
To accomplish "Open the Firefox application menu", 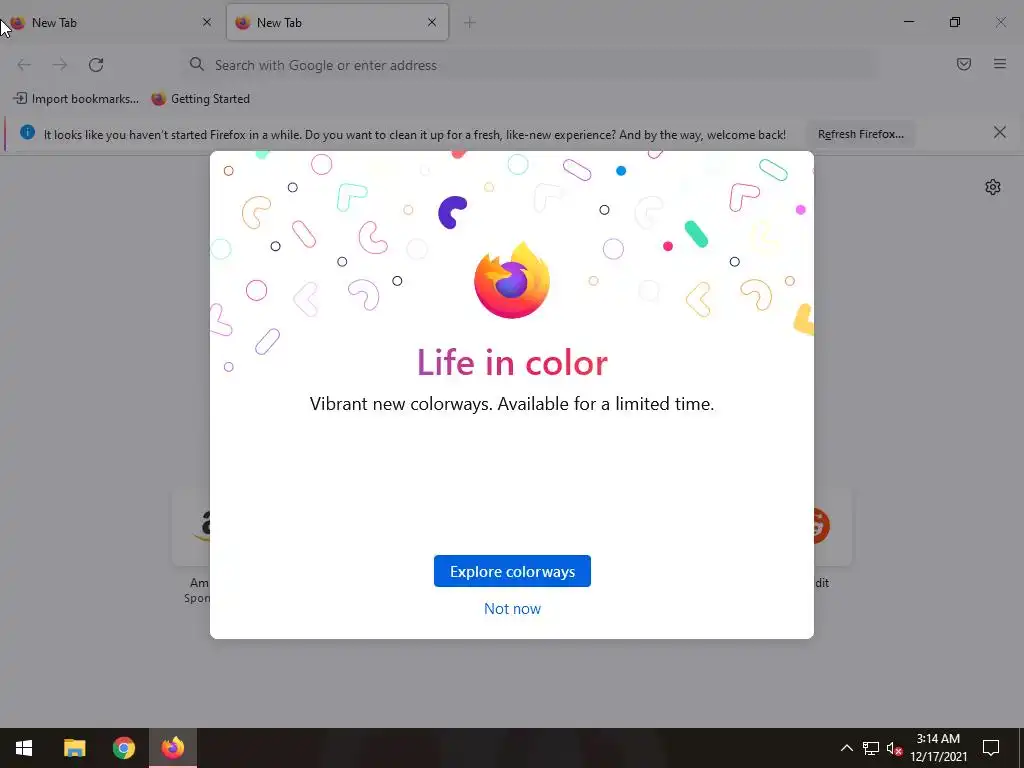I will [1000, 64].
